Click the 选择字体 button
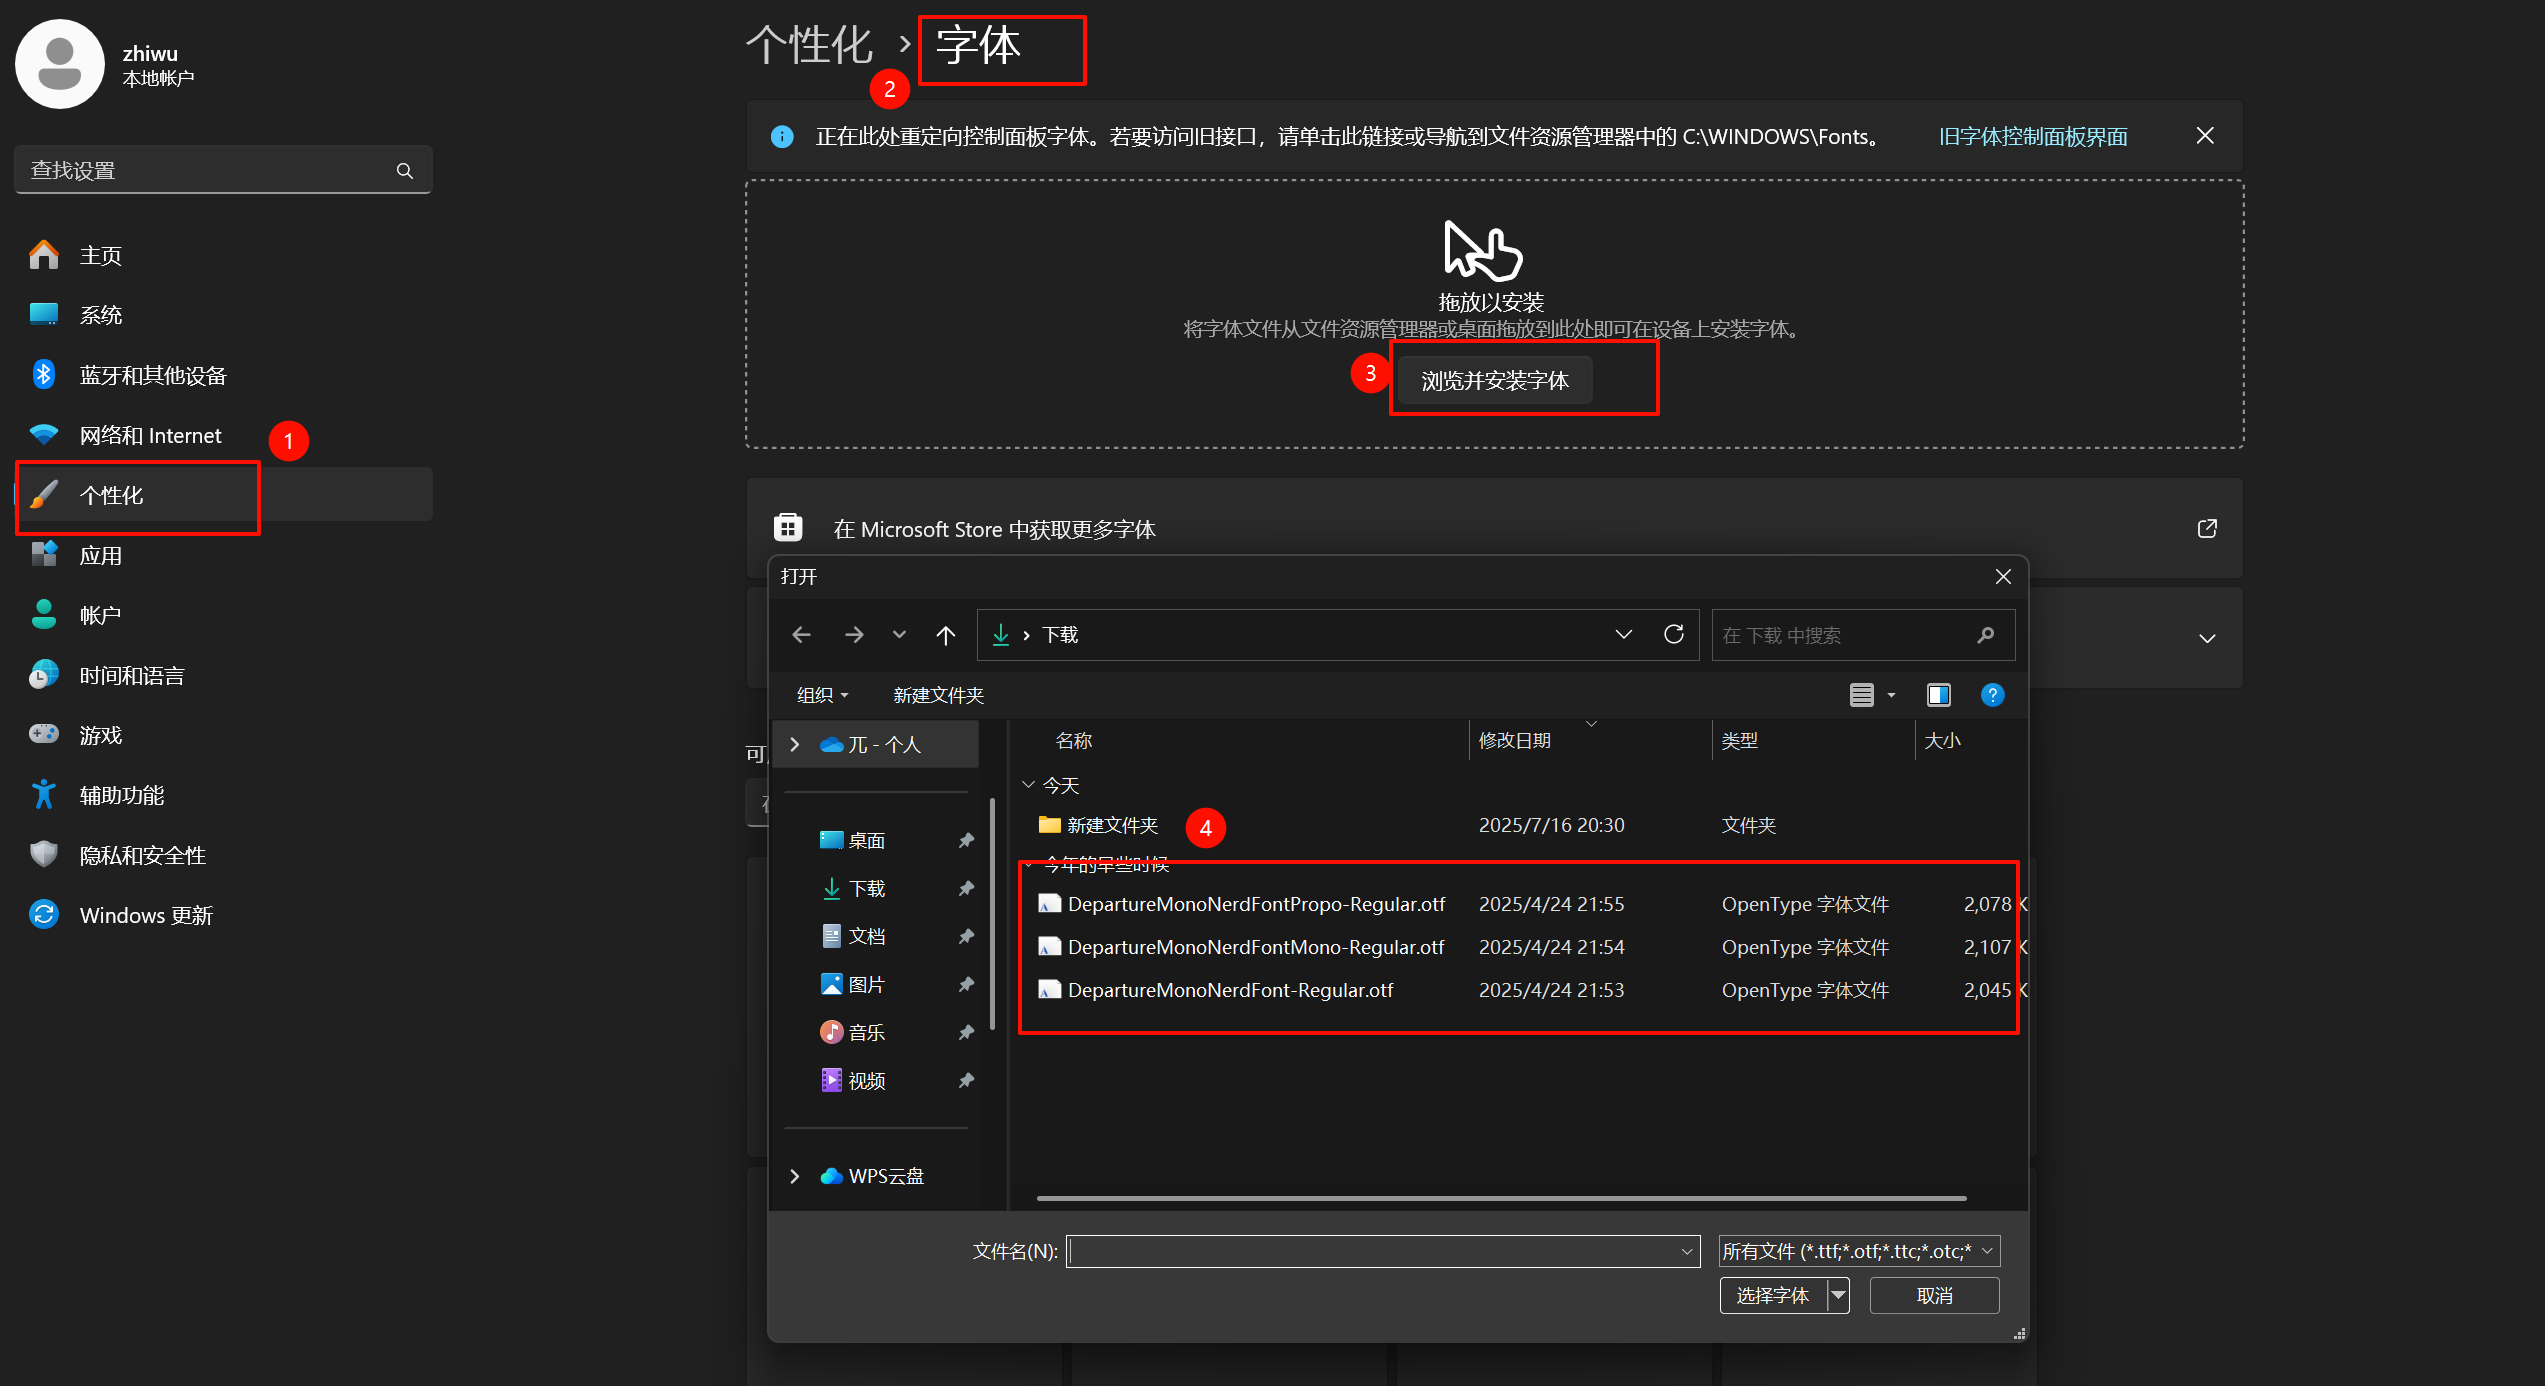Viewport: 2545px width, 1386px height. [1773, 1296]
